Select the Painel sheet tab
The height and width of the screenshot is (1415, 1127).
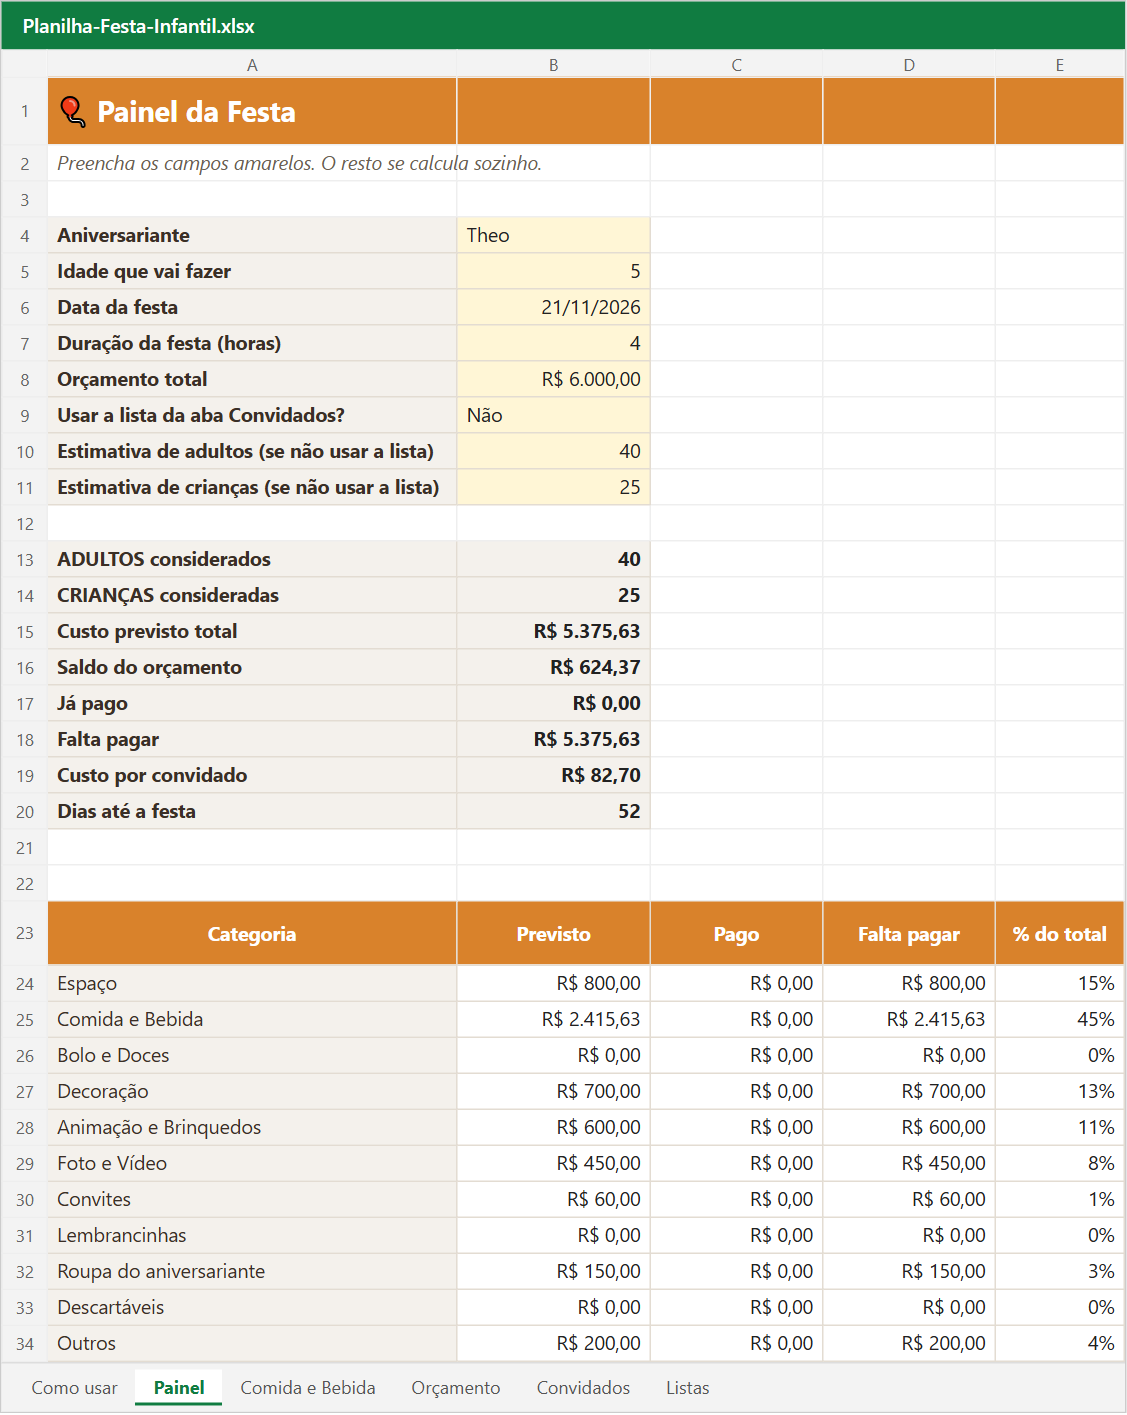(179, 1387)
